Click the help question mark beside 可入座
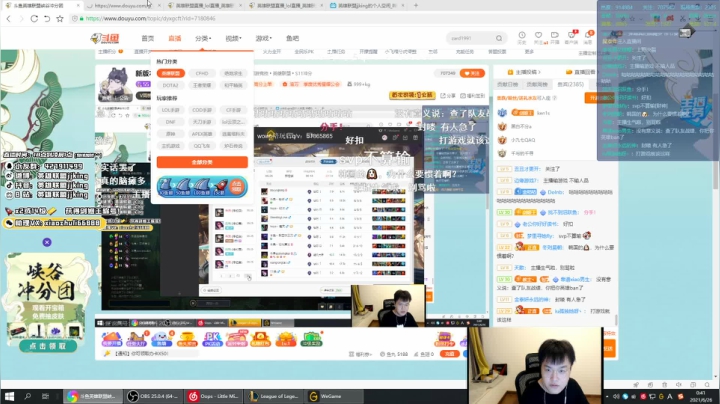 point(554,98)
